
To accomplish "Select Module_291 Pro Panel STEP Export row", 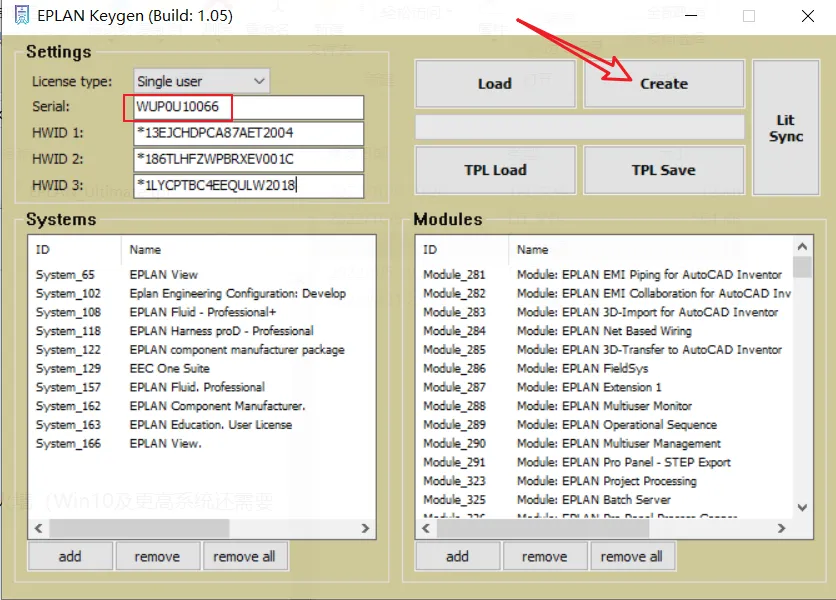I will [x=605, y=462].
